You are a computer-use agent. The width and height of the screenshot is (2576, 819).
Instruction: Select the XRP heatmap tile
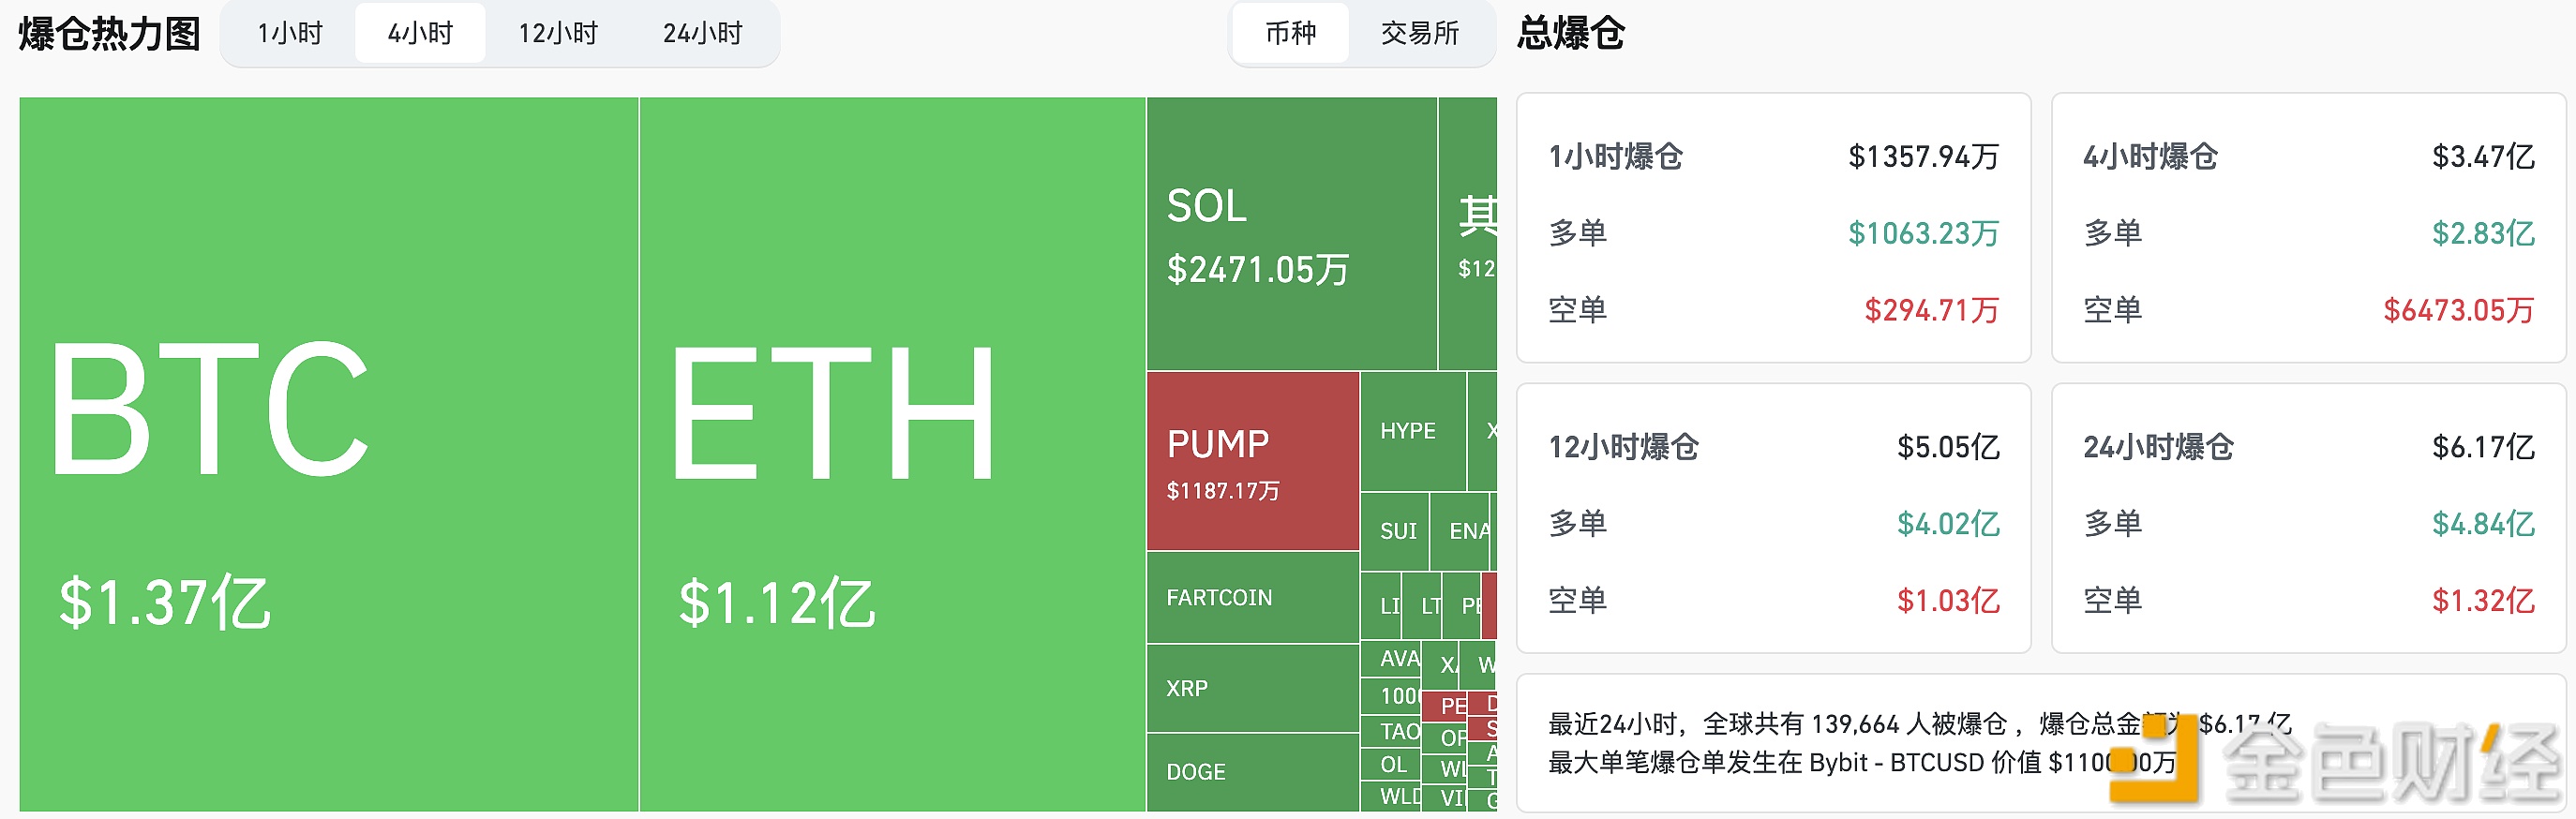(1252, 688)
